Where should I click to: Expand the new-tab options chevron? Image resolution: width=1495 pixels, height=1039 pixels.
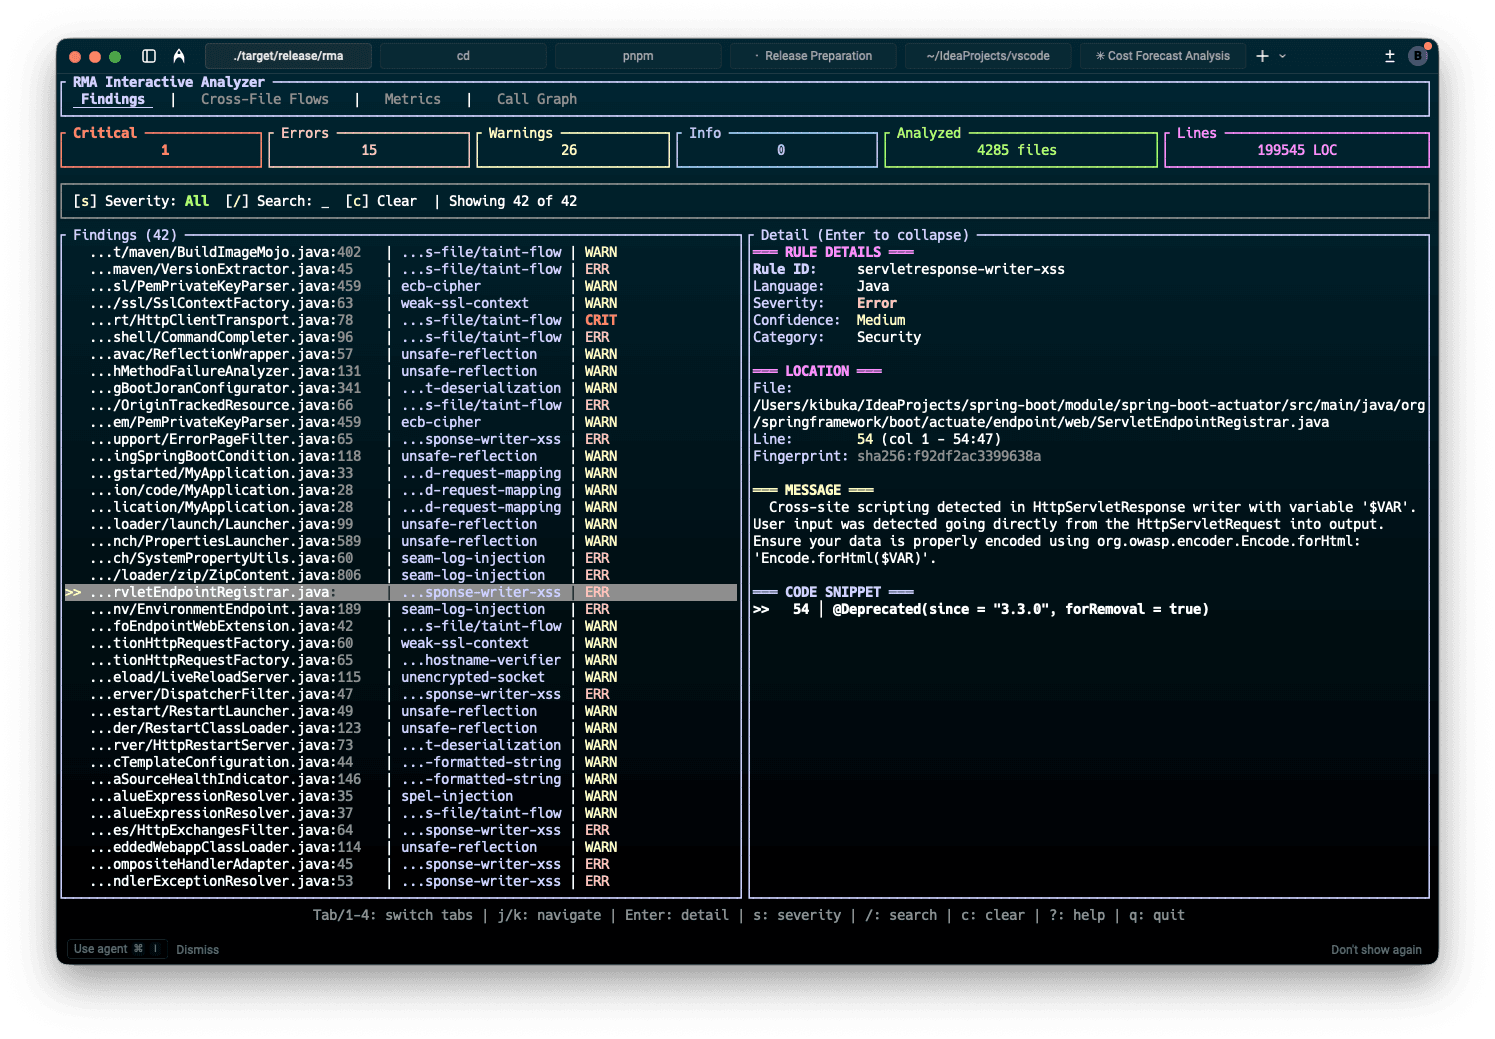1283,56
